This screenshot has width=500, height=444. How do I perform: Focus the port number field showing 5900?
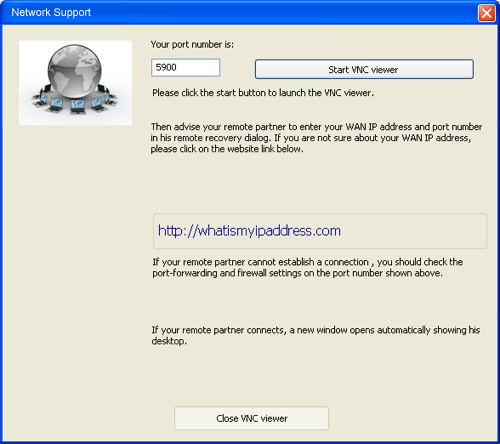tap(186, 68)
